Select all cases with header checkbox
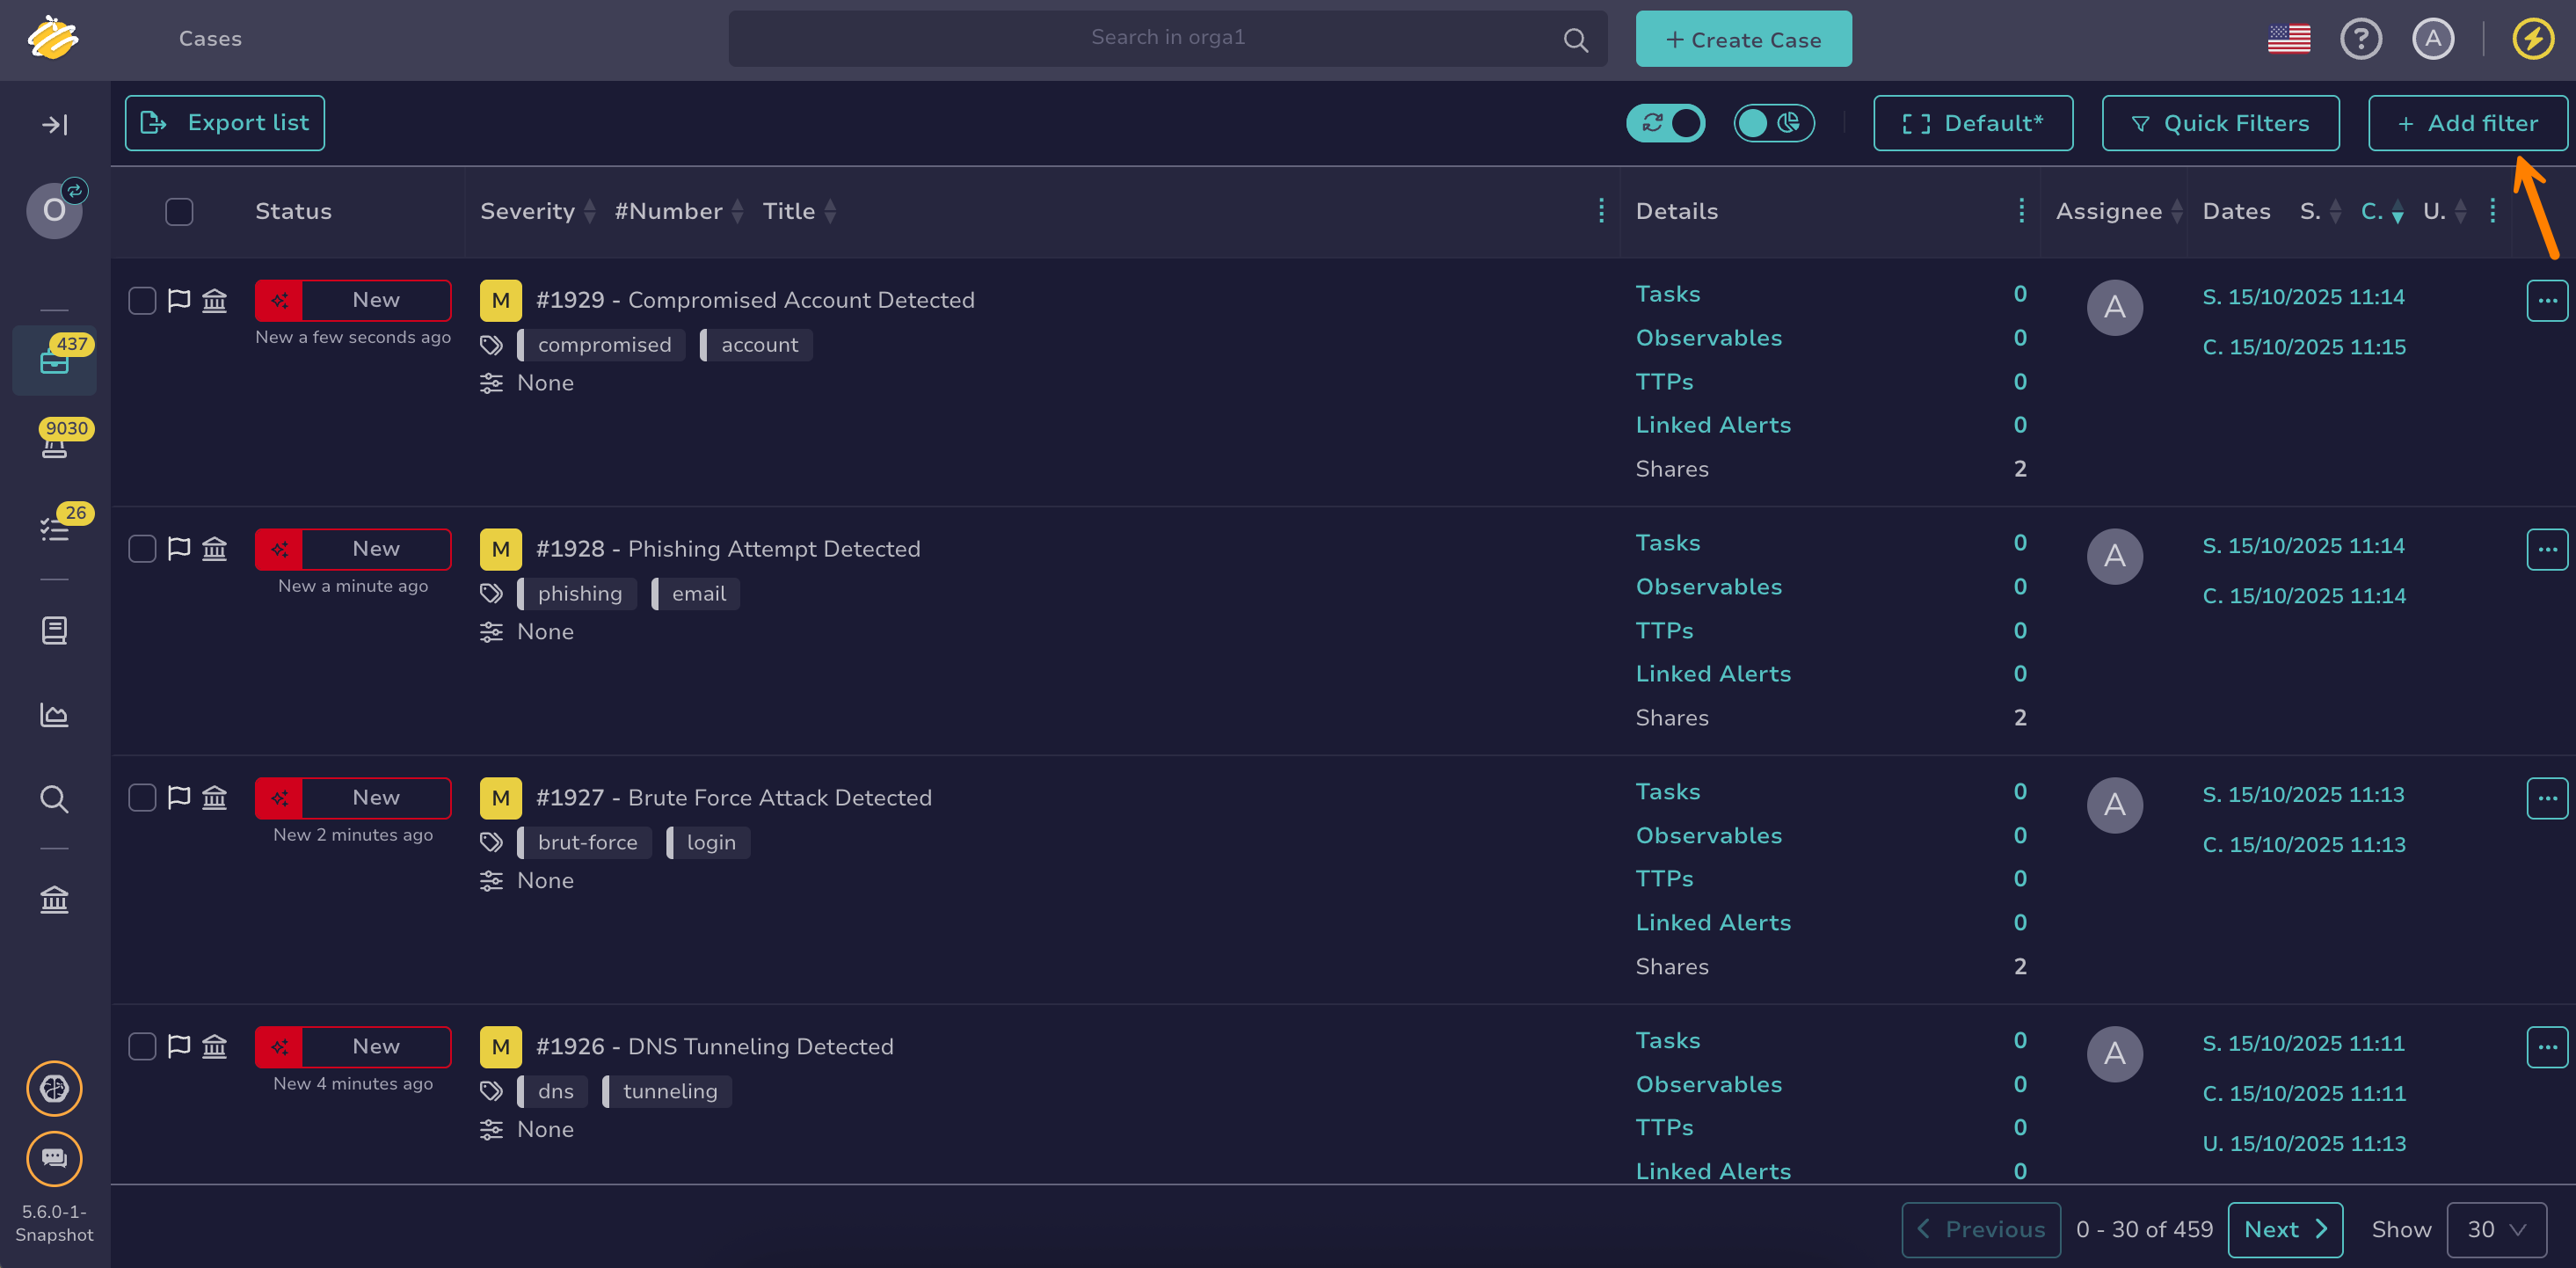Viewport: 2576px width, 1268px height. [179, 211]
